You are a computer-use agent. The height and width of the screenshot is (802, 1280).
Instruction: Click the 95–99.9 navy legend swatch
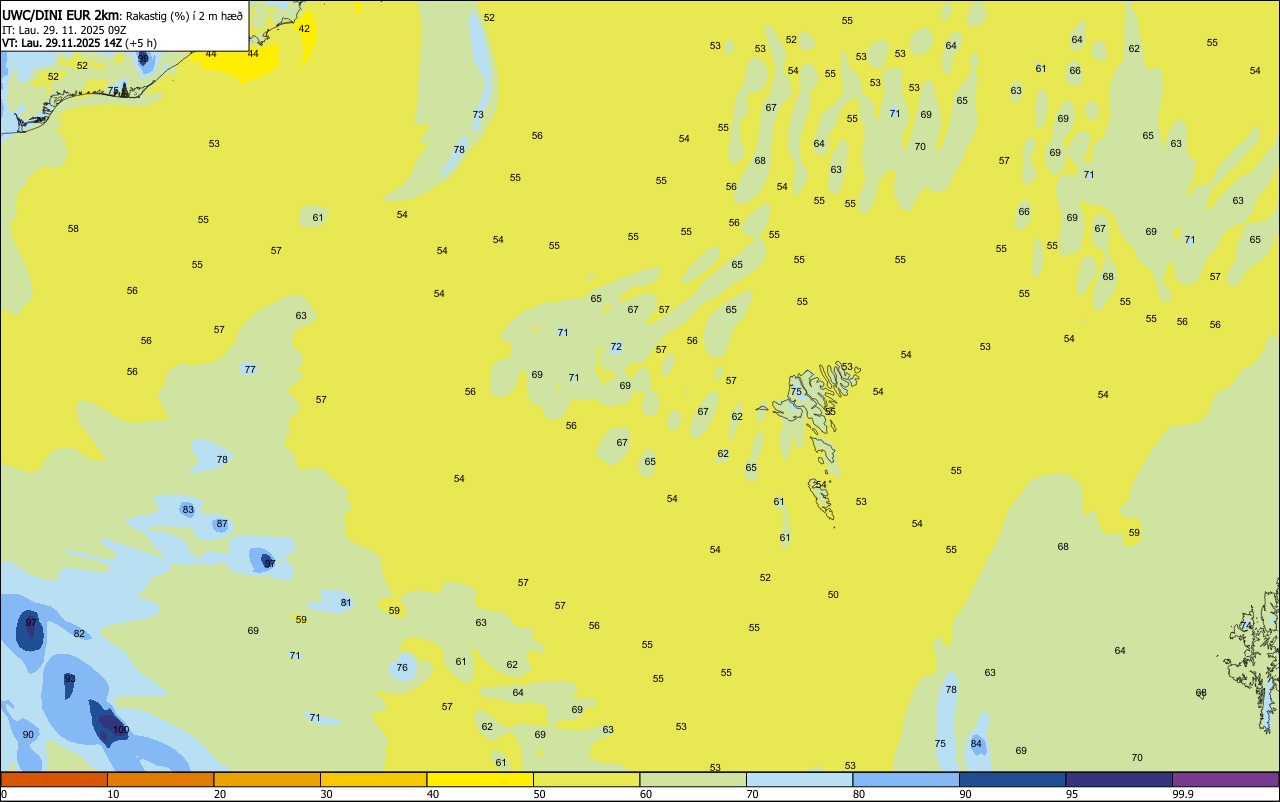click(x=1119, y=779)
